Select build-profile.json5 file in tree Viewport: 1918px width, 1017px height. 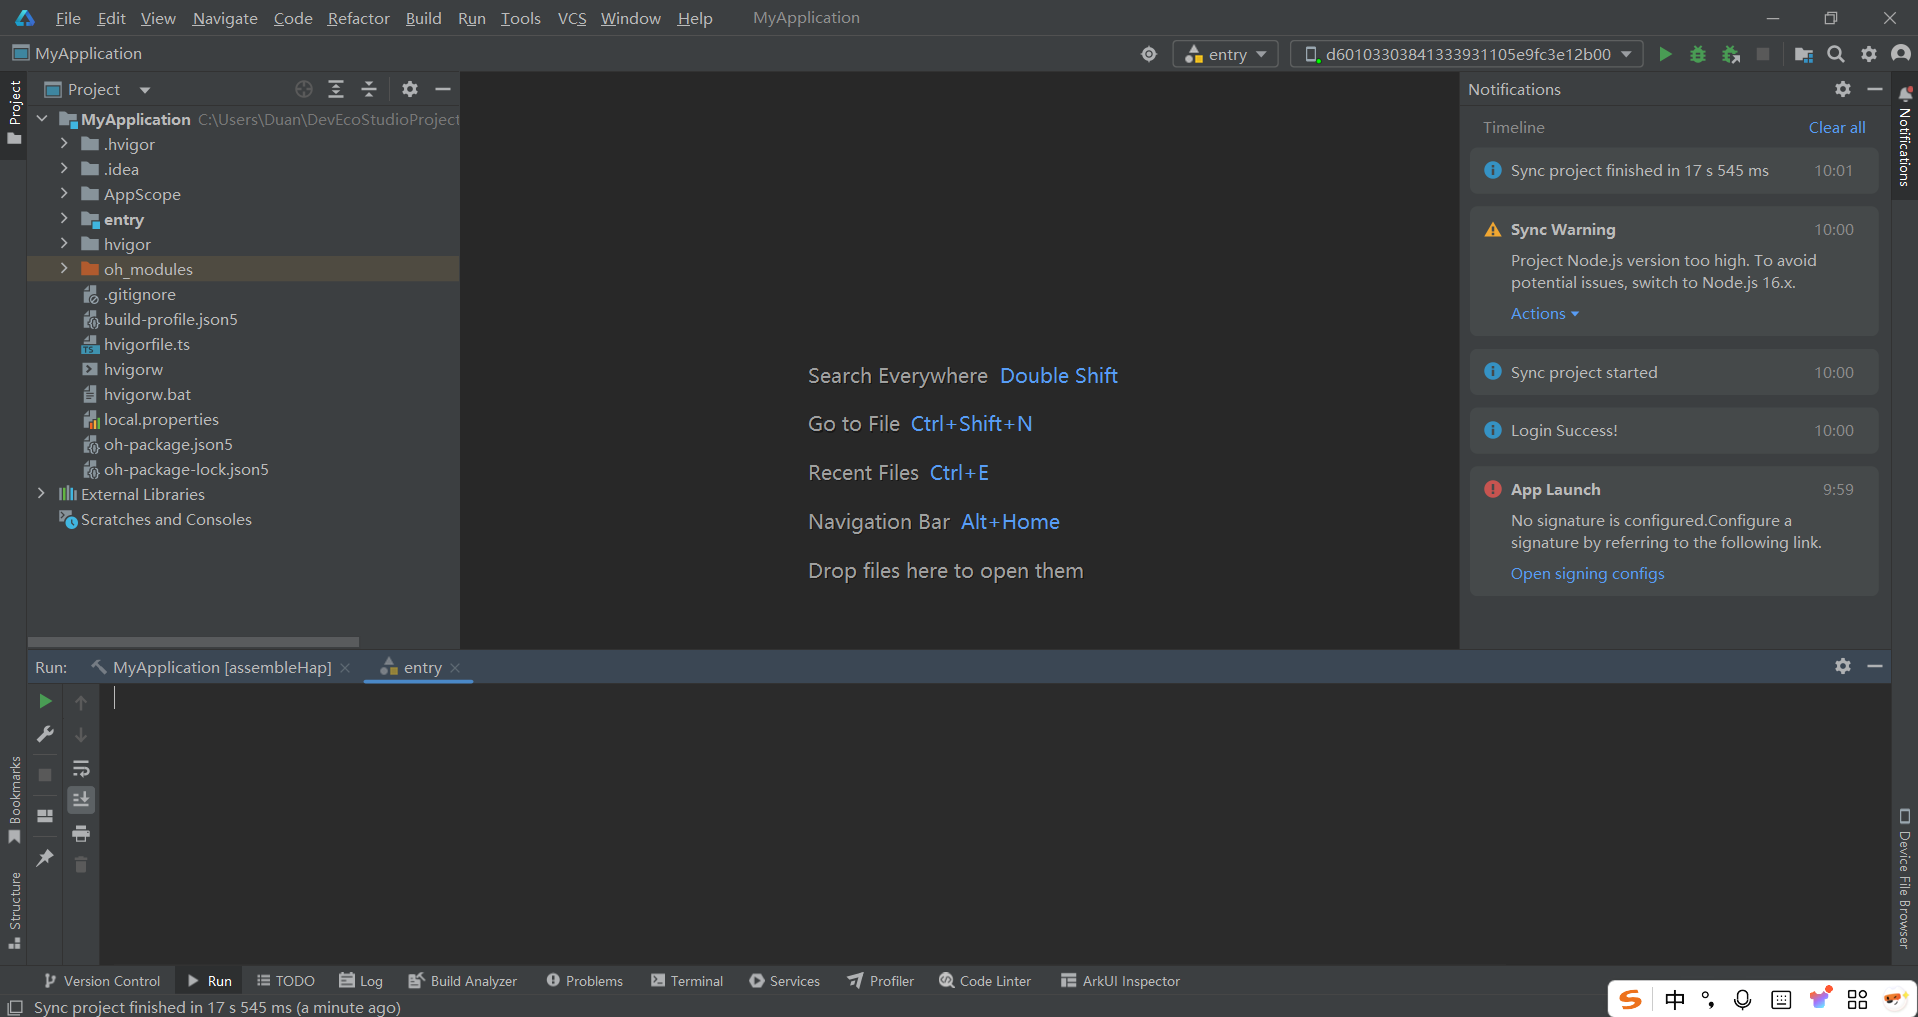click(170, 319)
